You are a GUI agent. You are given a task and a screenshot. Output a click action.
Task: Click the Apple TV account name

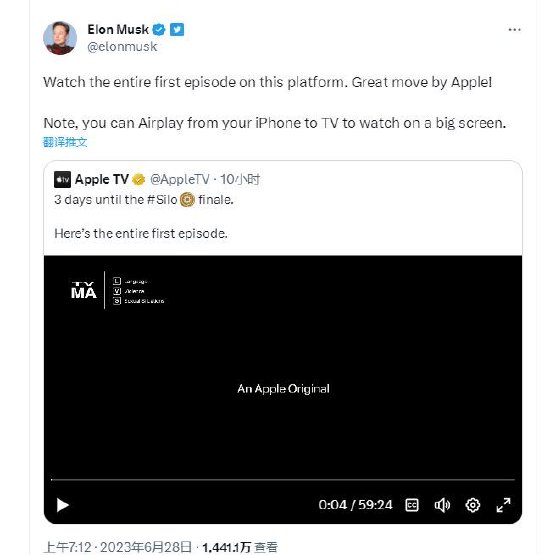102,179
